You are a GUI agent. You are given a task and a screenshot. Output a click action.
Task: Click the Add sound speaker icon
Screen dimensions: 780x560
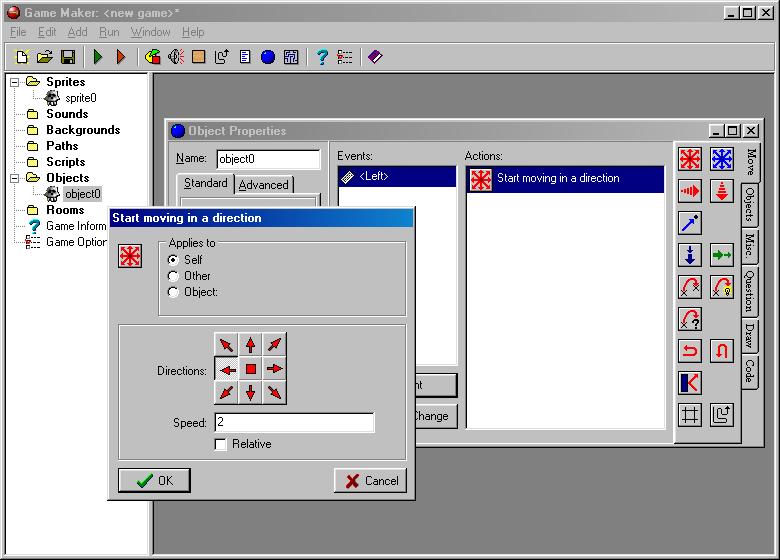[x=176, y=57]
